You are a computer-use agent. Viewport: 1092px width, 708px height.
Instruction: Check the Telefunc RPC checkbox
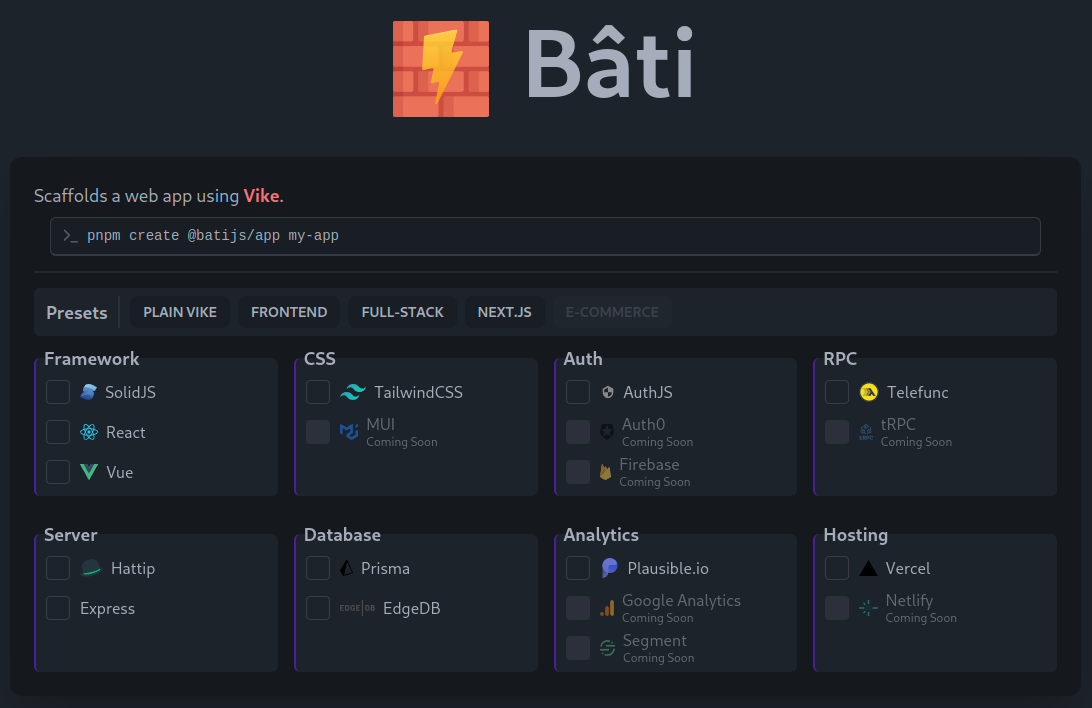point(837,392)
